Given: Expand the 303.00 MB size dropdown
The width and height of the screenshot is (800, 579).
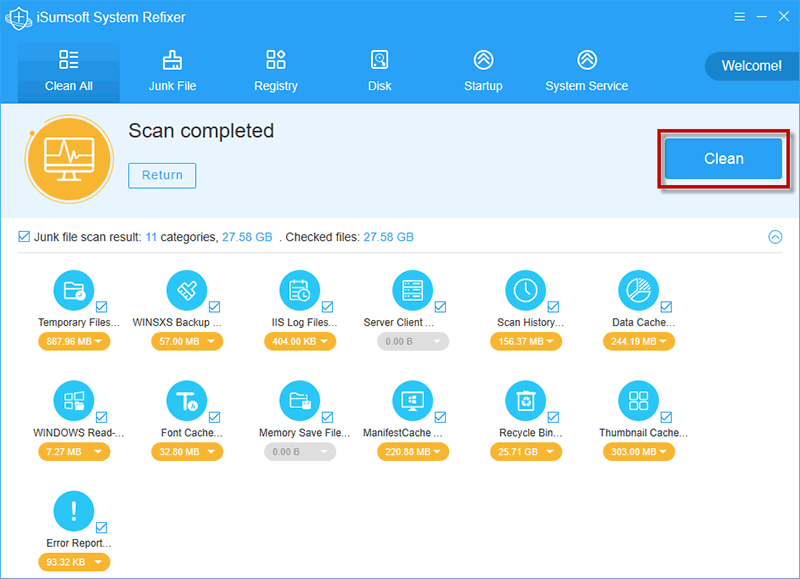Looking at the screenshot, I should 639,451.
